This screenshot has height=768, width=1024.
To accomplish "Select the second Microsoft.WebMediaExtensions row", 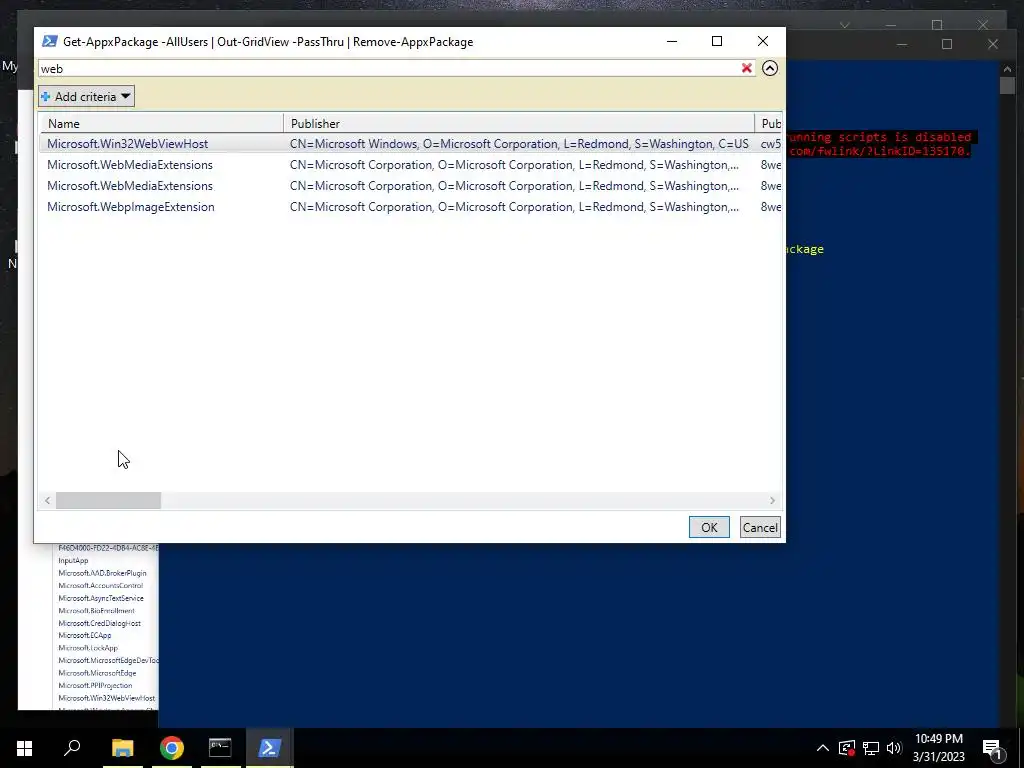I will tap(411, 185).
